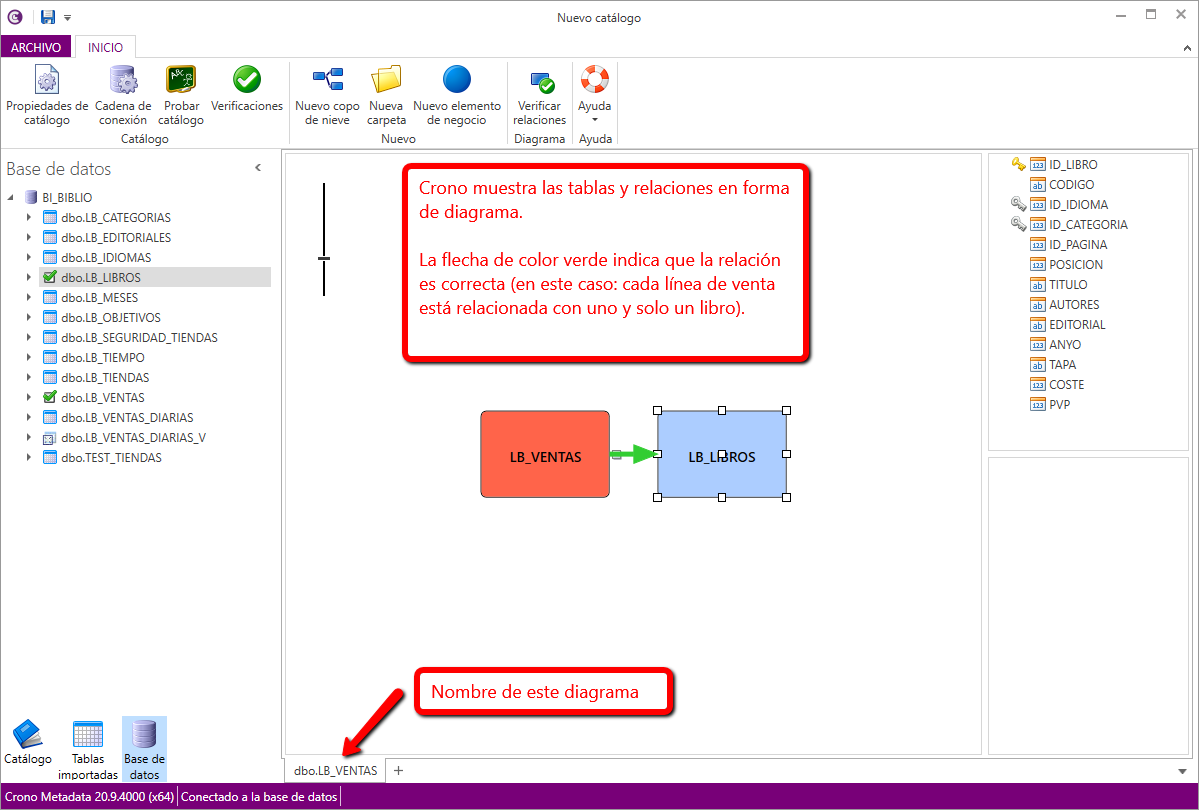Run Probar catálogo tool
This screenshot has height=810, width=1199.
[180, 96]
